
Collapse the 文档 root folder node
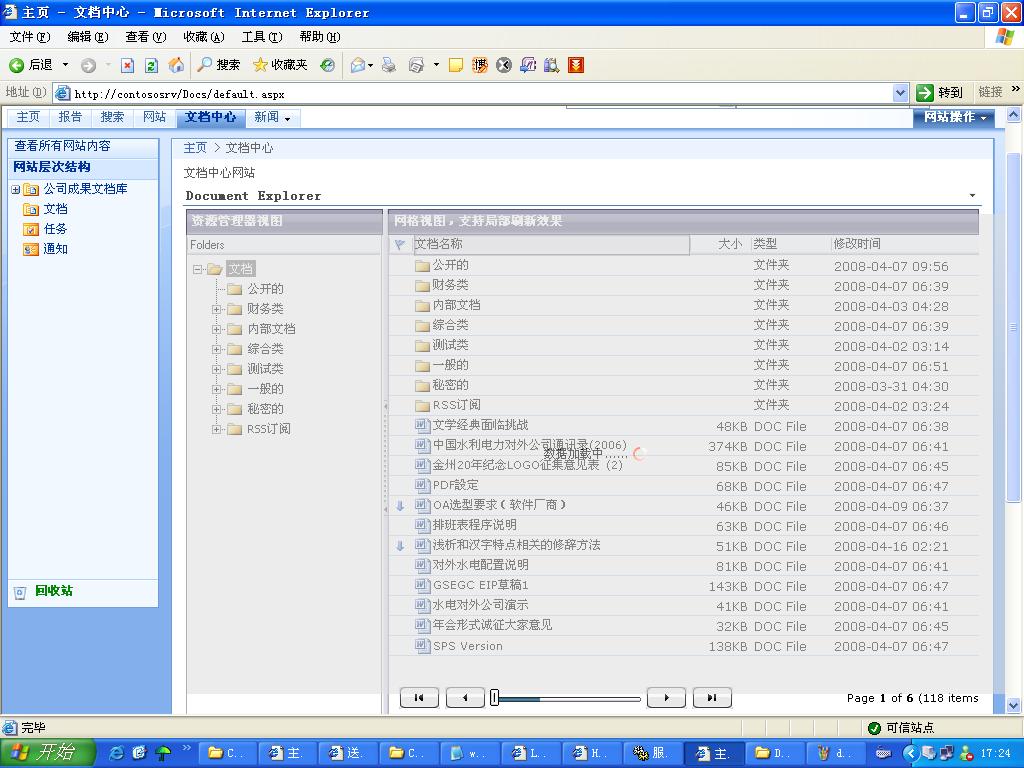pyautogui.click(x=198, y=269)
